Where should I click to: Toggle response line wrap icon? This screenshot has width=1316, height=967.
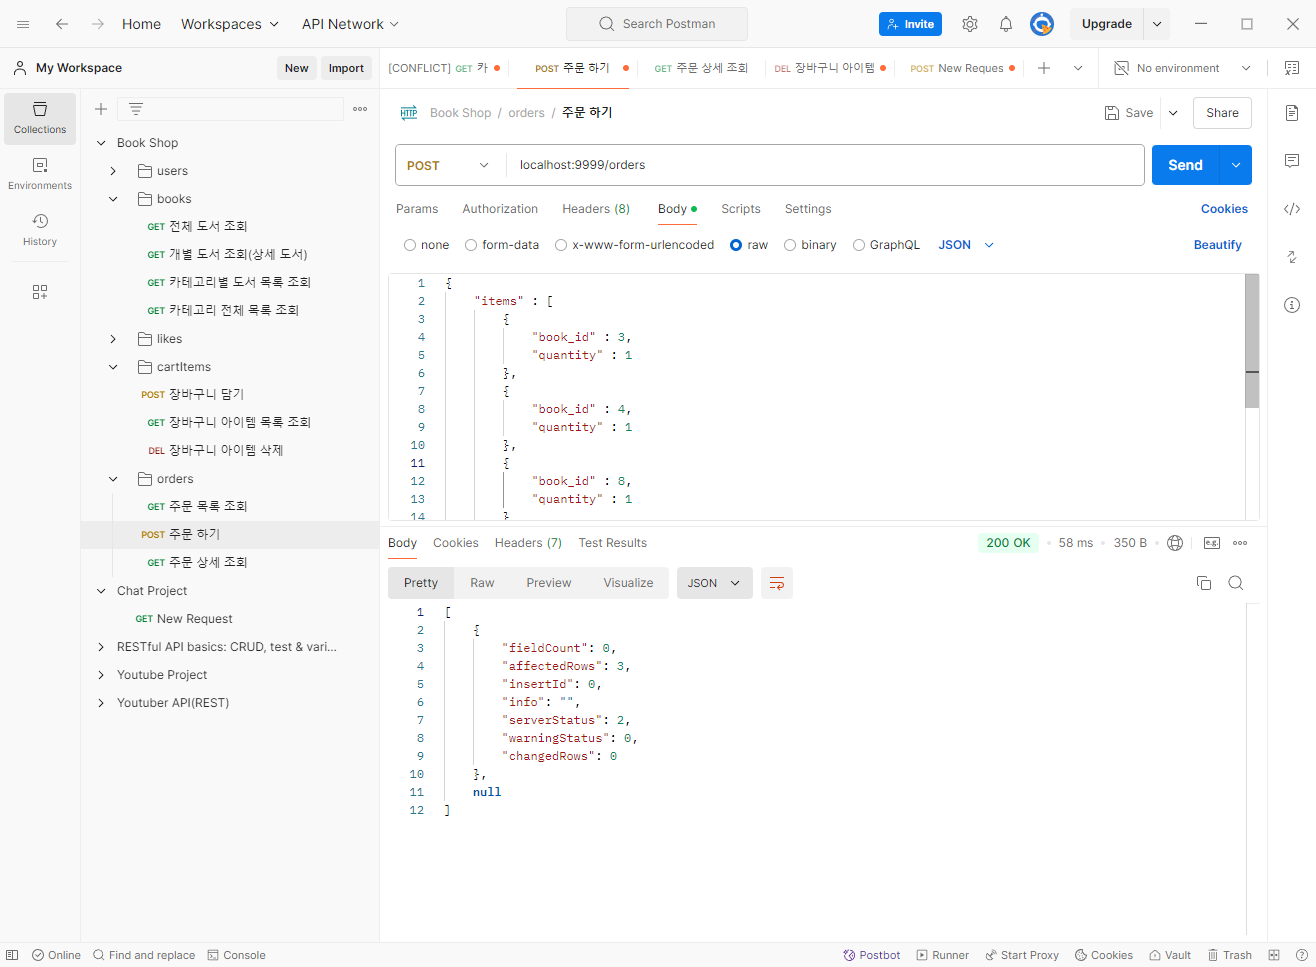pos(777,583)
